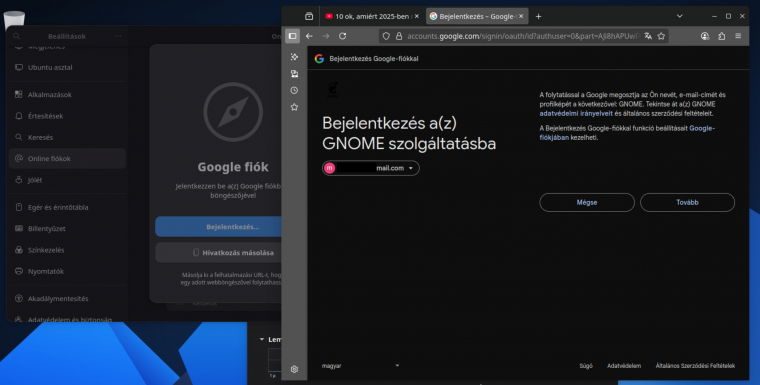Open bookmarks panel in browser sidebar
The width and height of the screenshot is (760, 385).
pyautogui.click(x=294, y=107)
